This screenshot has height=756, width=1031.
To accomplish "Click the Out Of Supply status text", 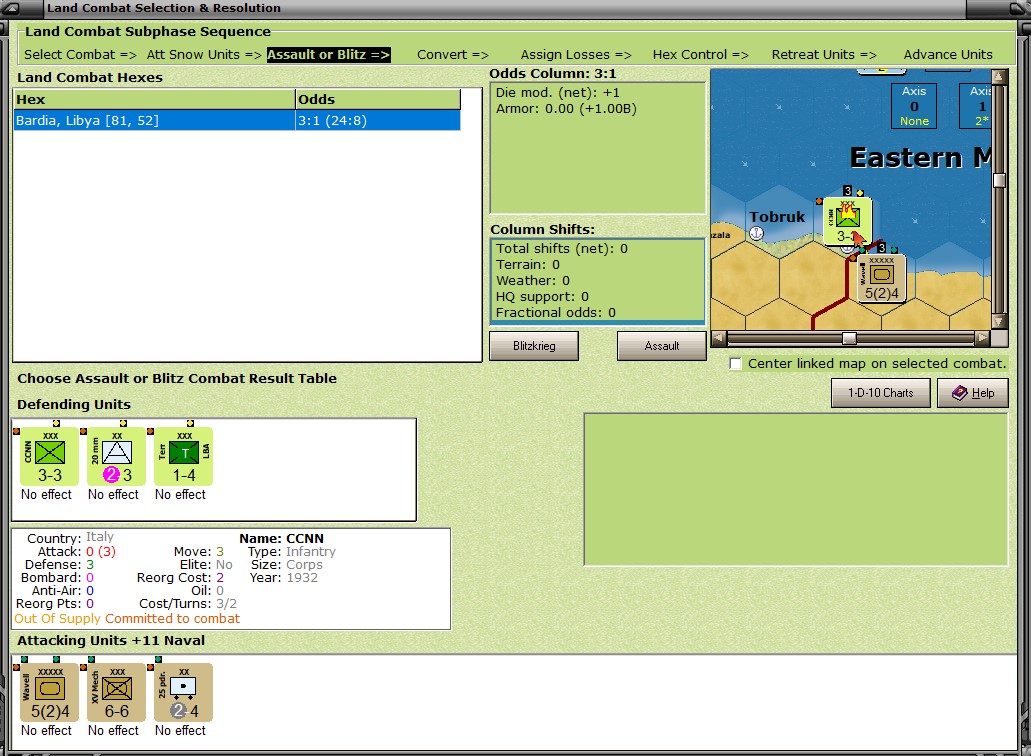I will (x=58, y=619).
